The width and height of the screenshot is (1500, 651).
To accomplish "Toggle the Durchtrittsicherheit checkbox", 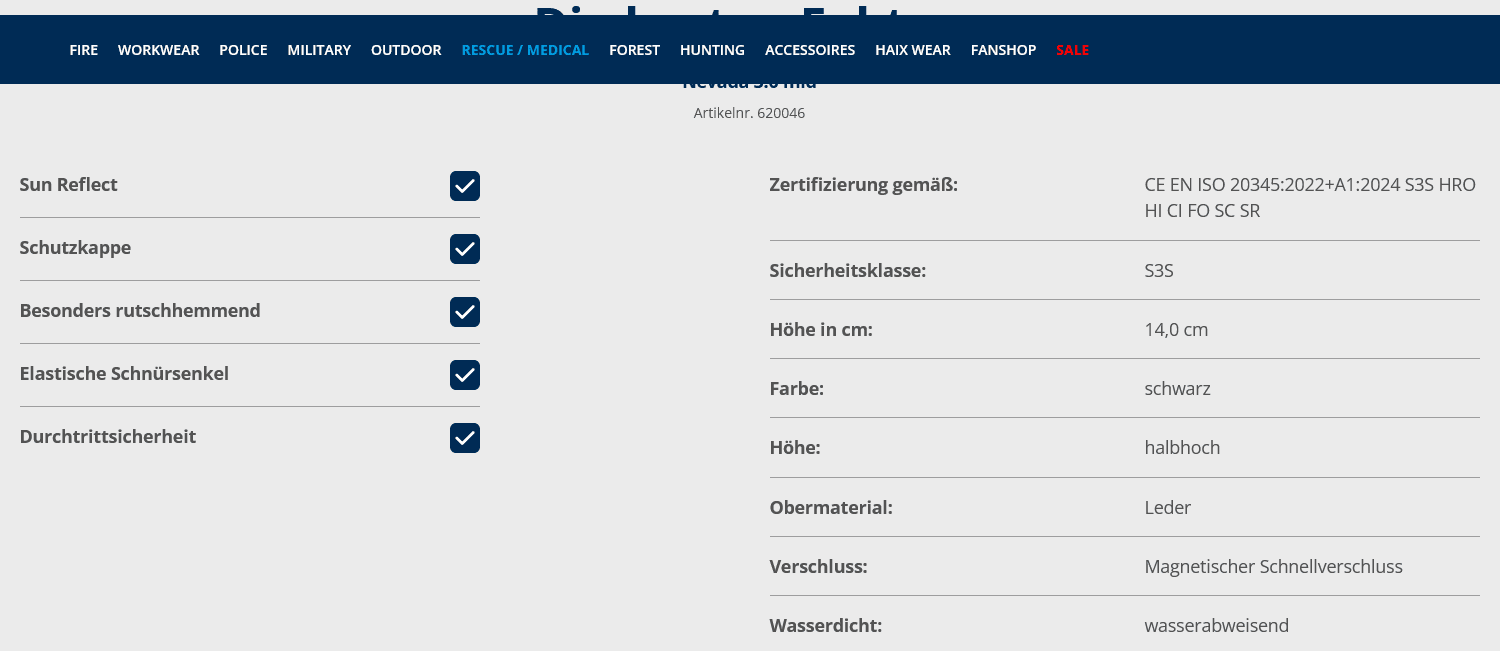I will [x=465, y=438].
